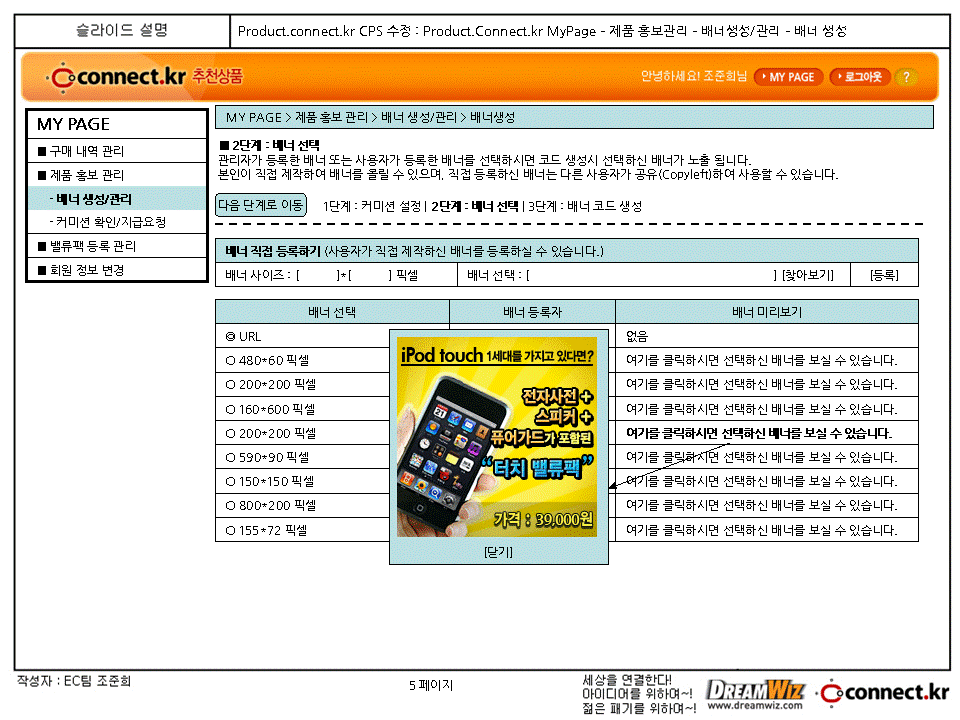This screenshot has height=720, width=960.
Task: Click the banner height size field
Action: click(370, 276)
